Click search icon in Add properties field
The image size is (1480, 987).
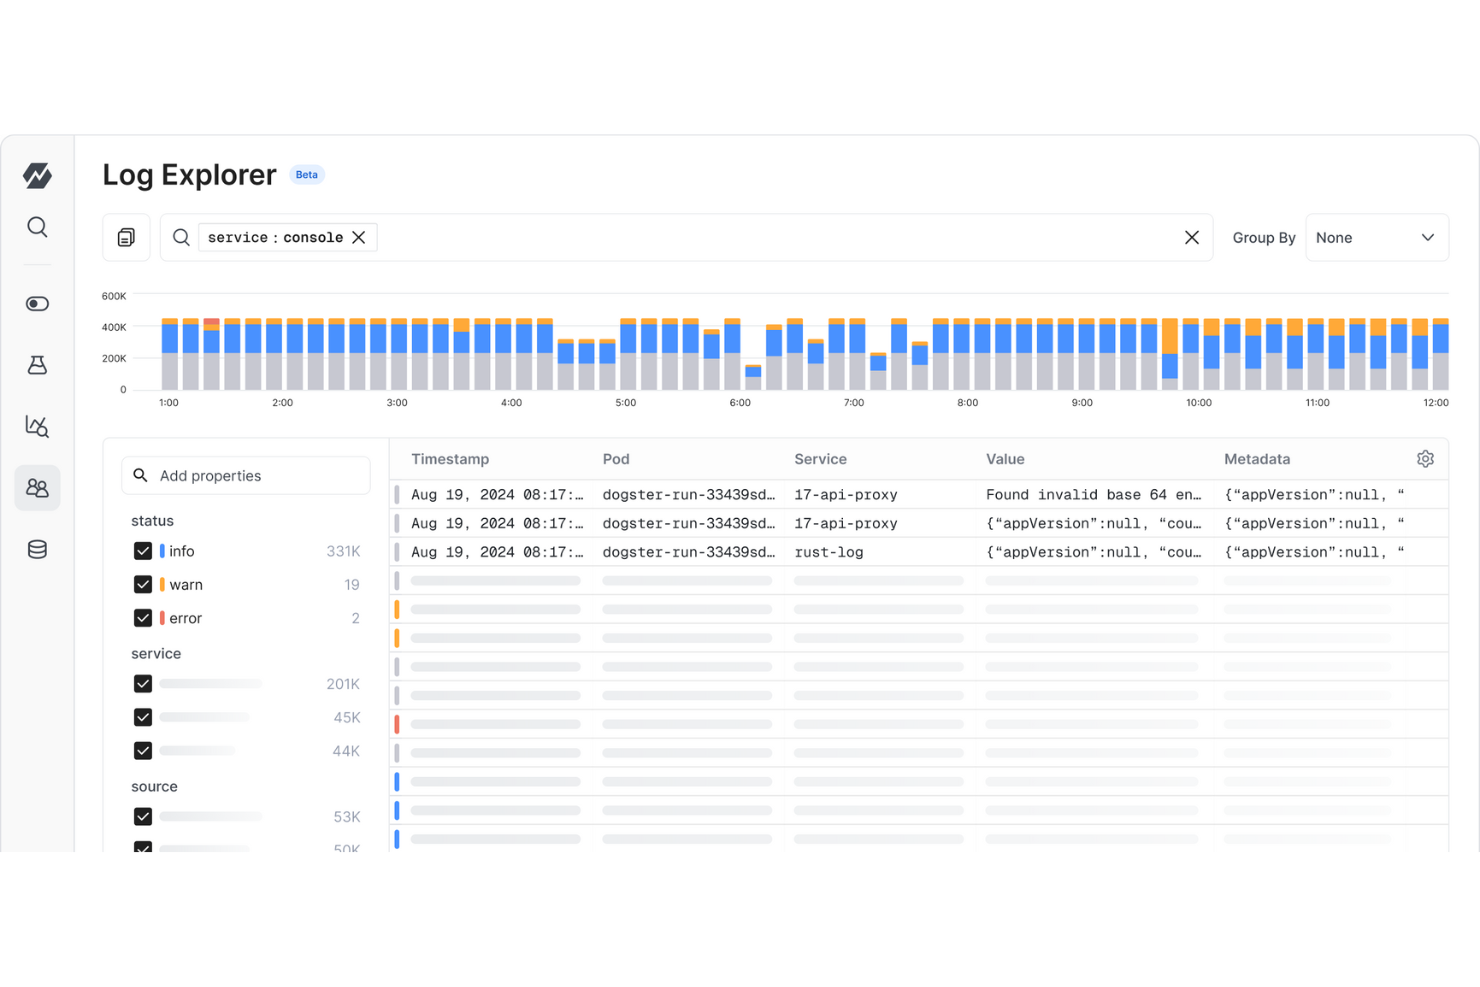click(x=141, y=475)
